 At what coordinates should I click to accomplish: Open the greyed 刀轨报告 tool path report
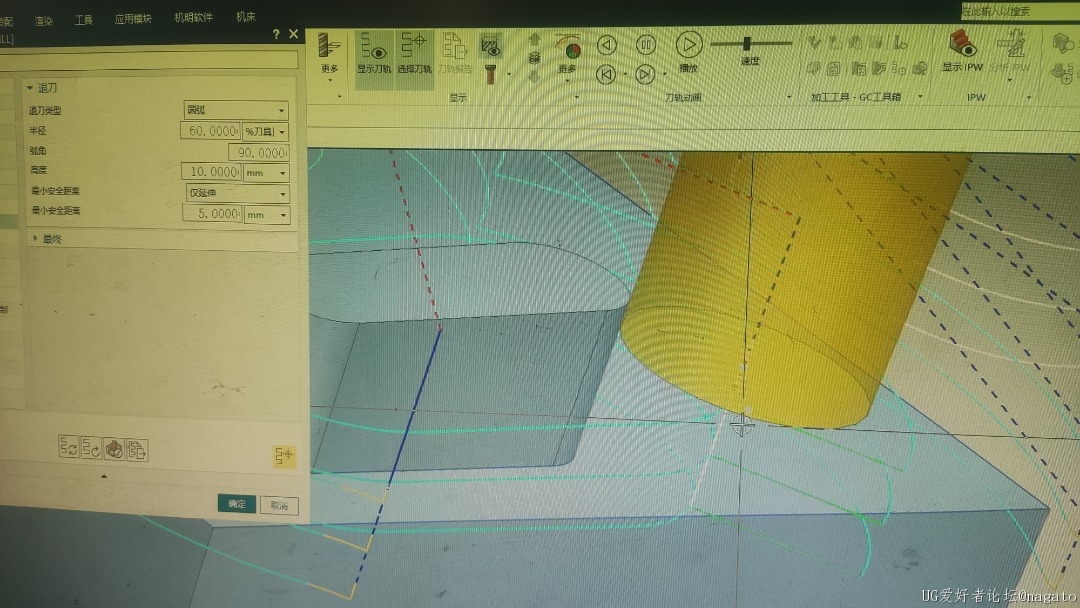[x=455, y=53]
